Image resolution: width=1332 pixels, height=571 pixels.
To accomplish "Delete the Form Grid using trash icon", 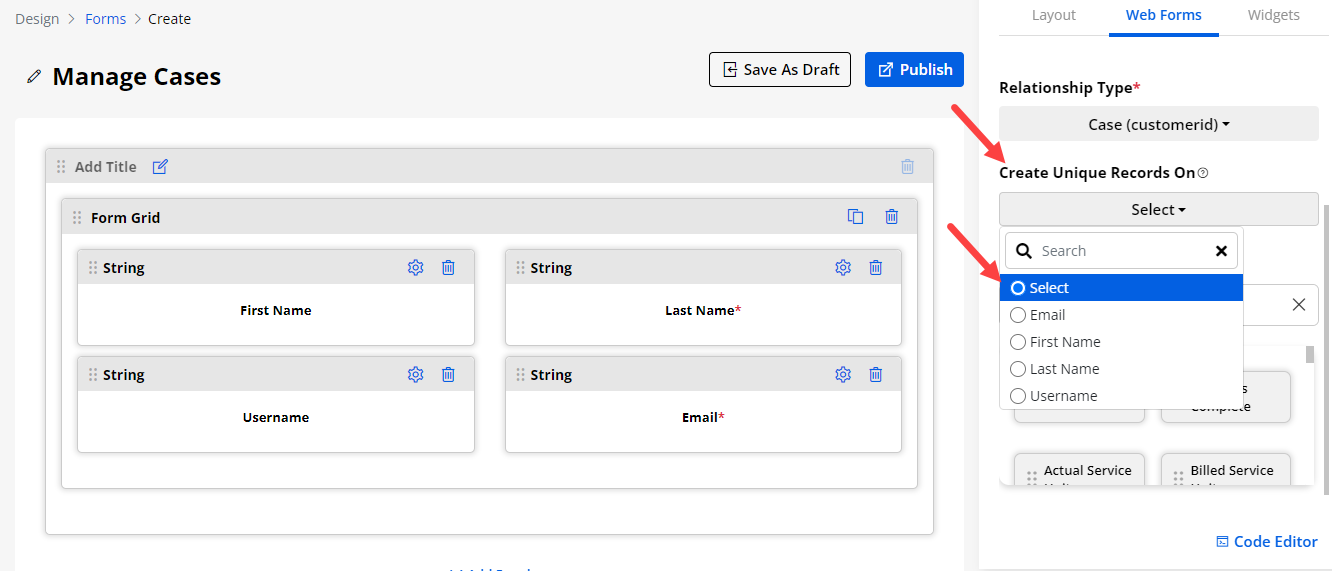I will (891, 217).
